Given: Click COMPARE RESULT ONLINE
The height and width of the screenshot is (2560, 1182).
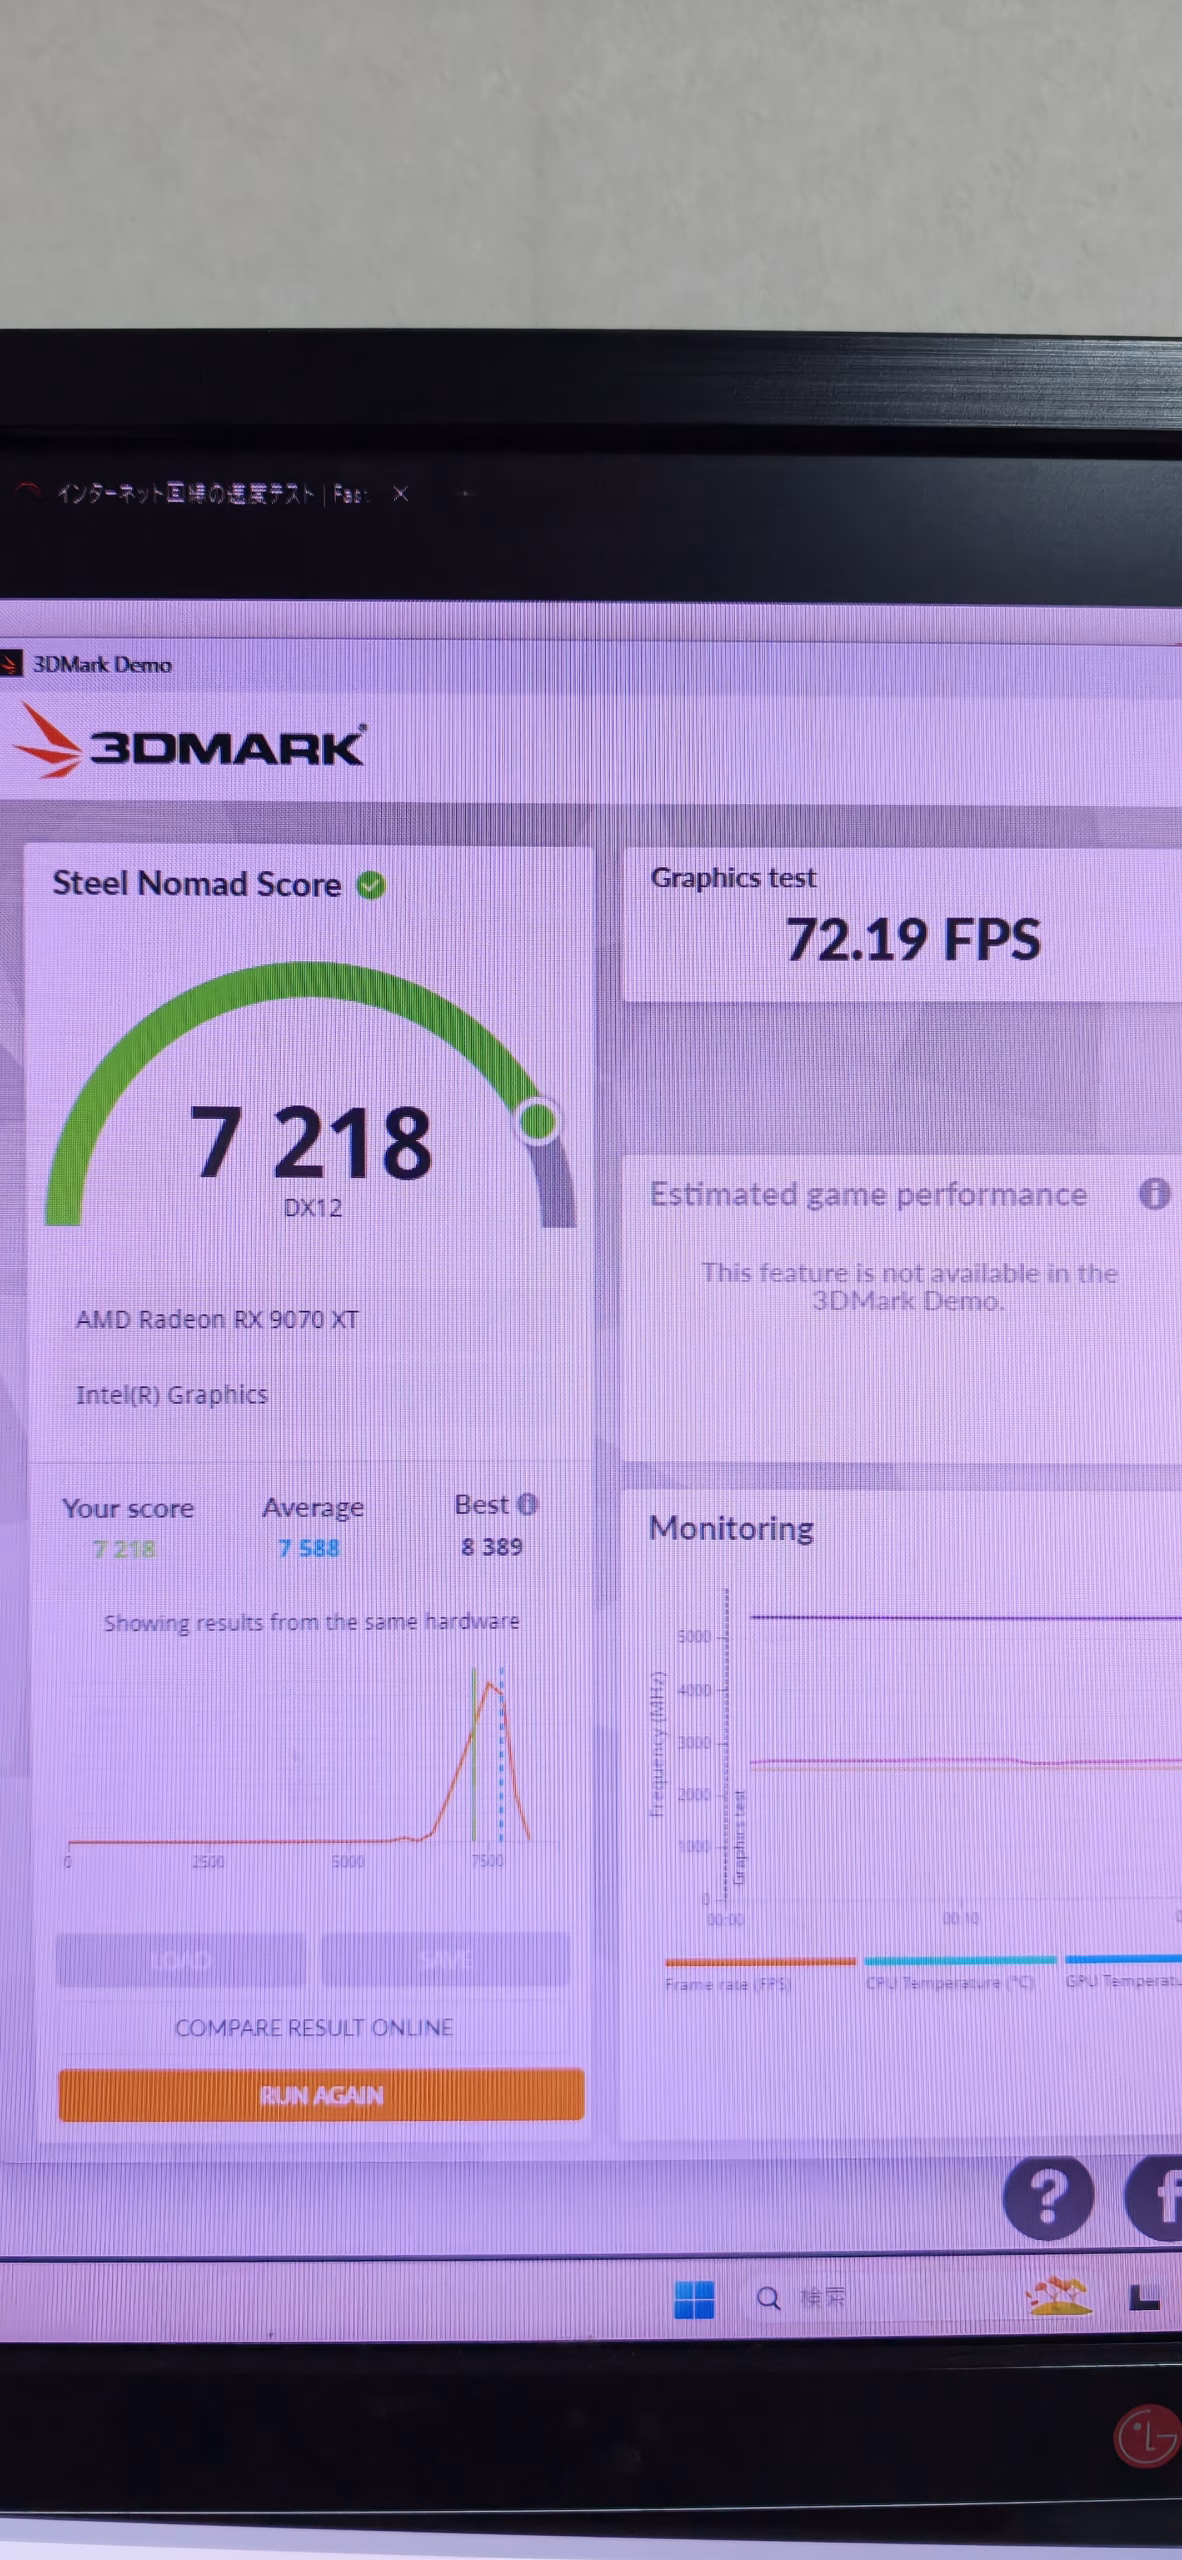Looking at the screenshot, I should coord(313,2027).
